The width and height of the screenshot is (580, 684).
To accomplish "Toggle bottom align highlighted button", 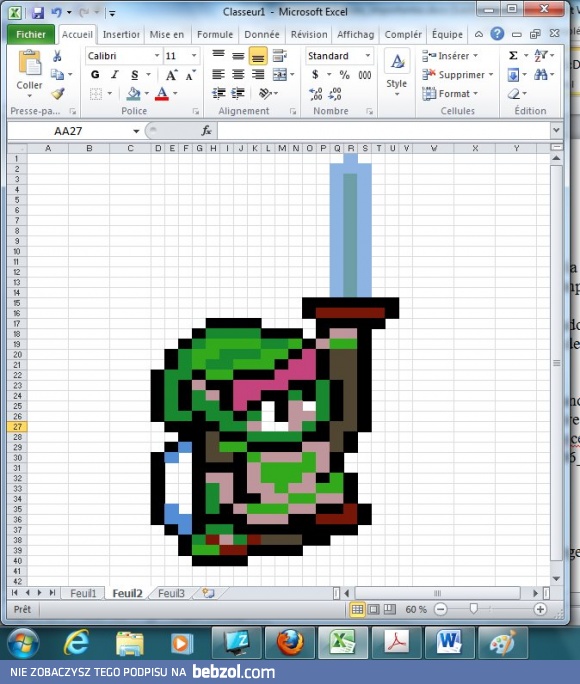I will (258, 56).
